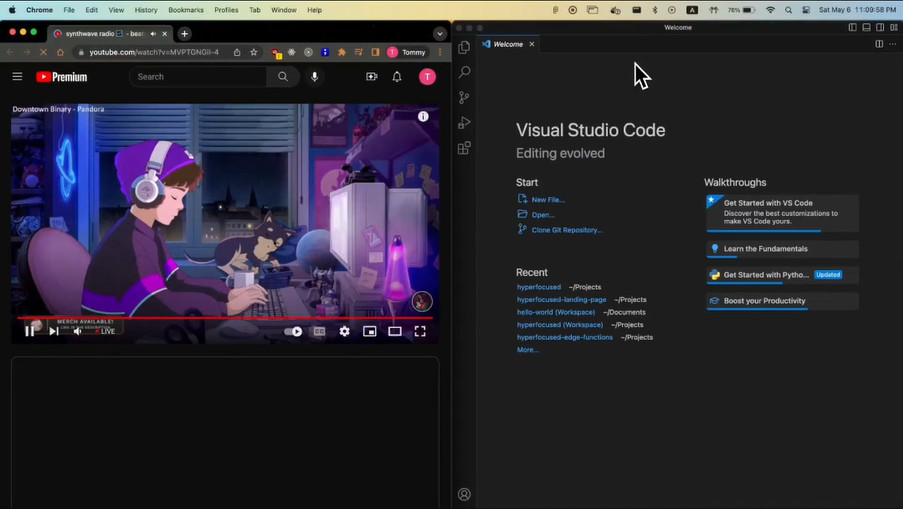The width and height of the screenshot is (903, 509).
Task: Open YouTube player settings gear
Action: click(344, 331)
